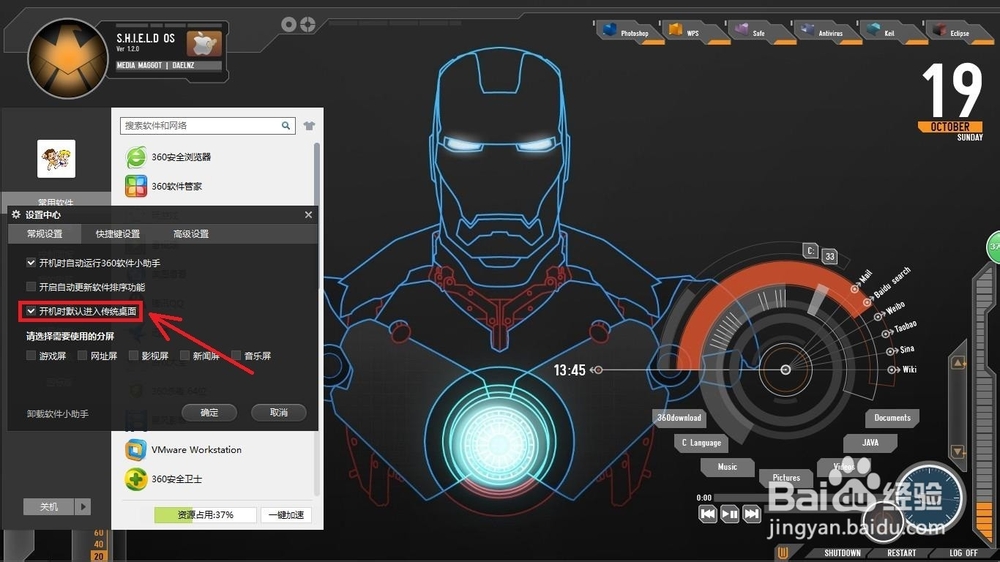The image size is (1000, 562).
Task: Check the 游戏屏 option
Action: pos(31,355)
